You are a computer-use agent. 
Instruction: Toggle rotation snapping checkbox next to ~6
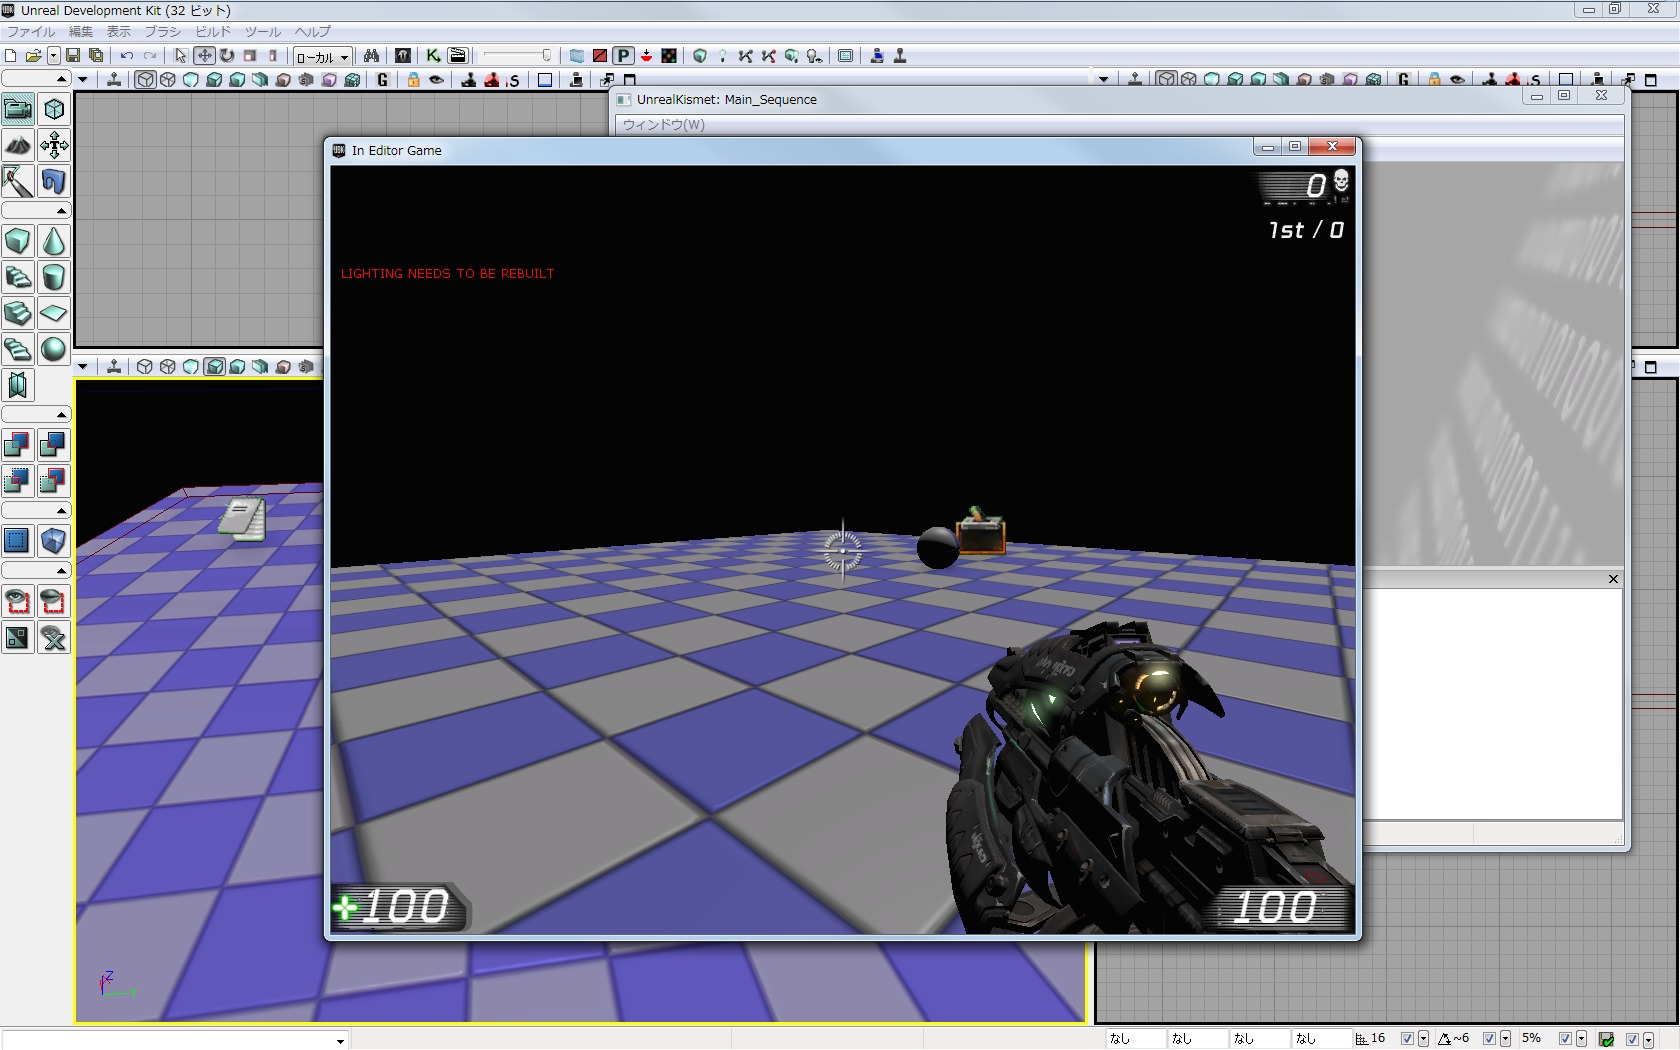1489,1039
